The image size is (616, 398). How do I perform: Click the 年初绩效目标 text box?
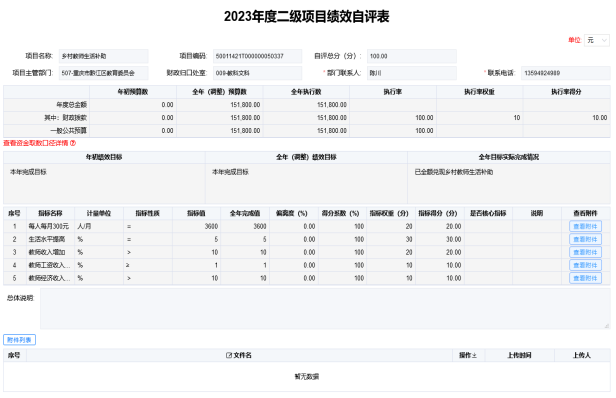[104, 183]
